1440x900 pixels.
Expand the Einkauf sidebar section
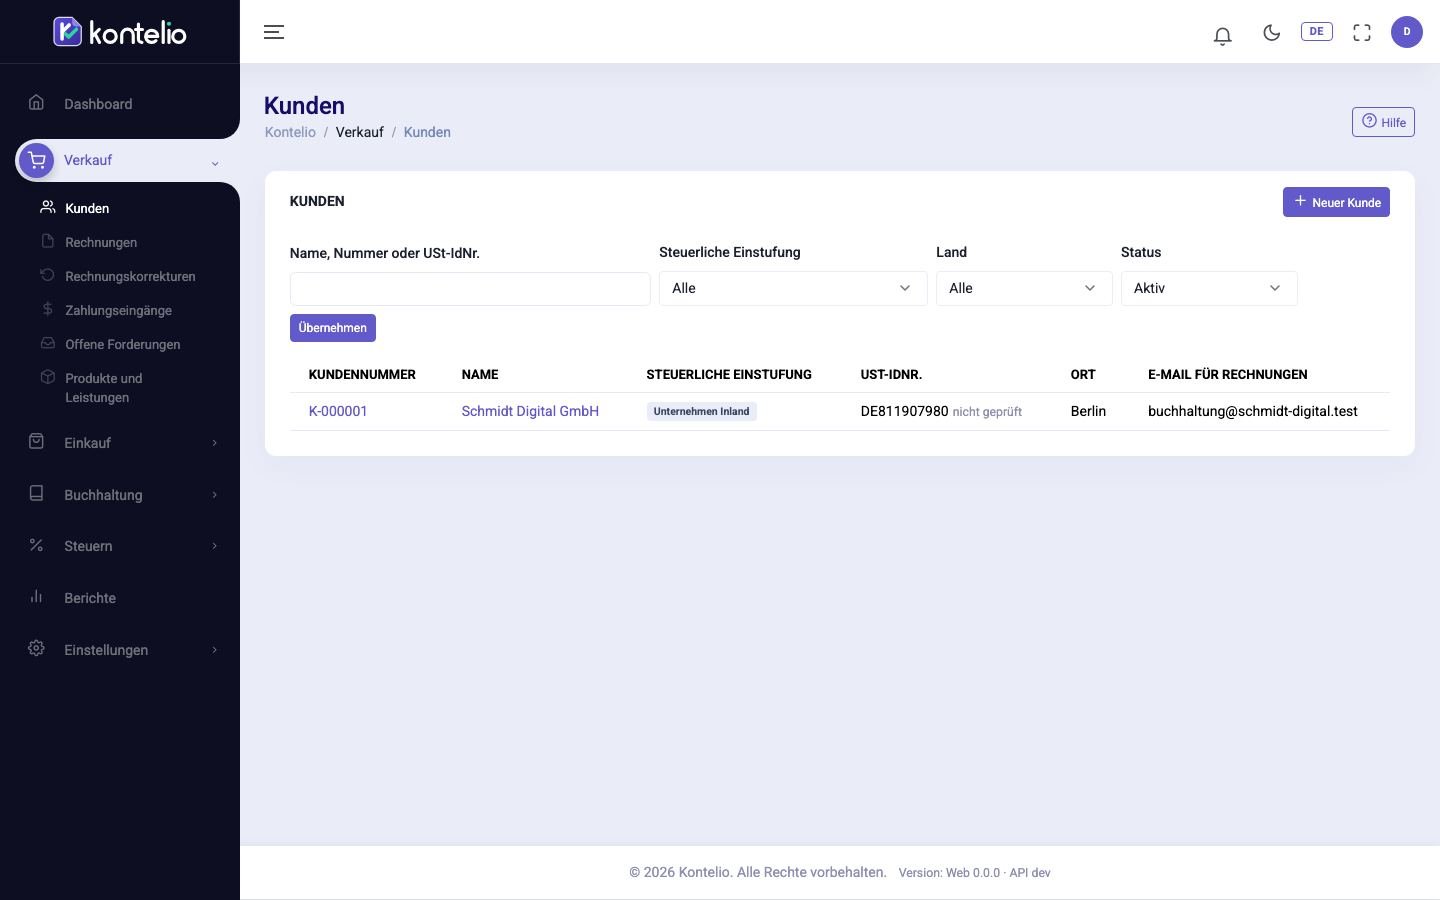(x=120, y=443)
